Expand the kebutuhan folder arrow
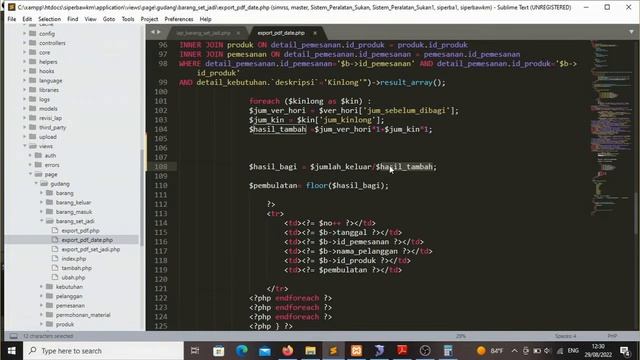This screenshot has height=360, width=640. point(42,287)
